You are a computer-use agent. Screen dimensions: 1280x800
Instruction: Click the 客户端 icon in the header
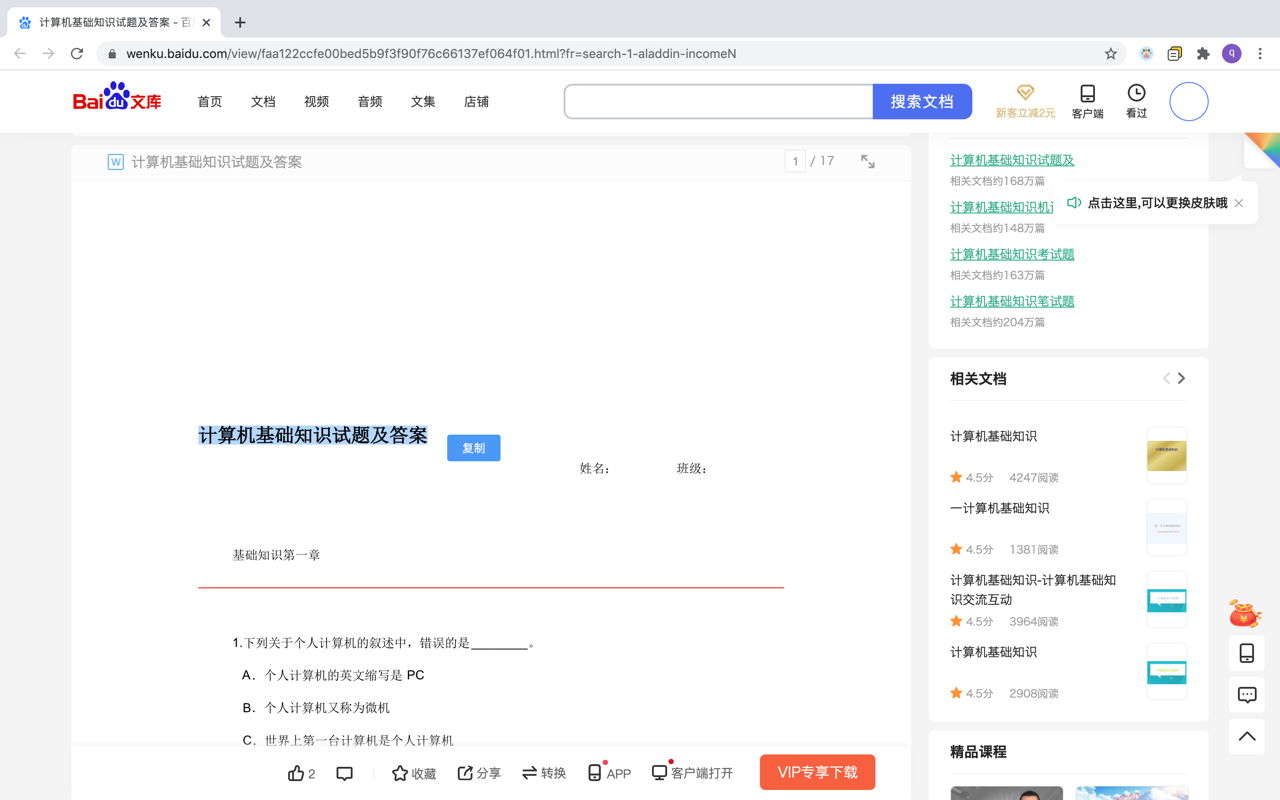pos(1087,100)
